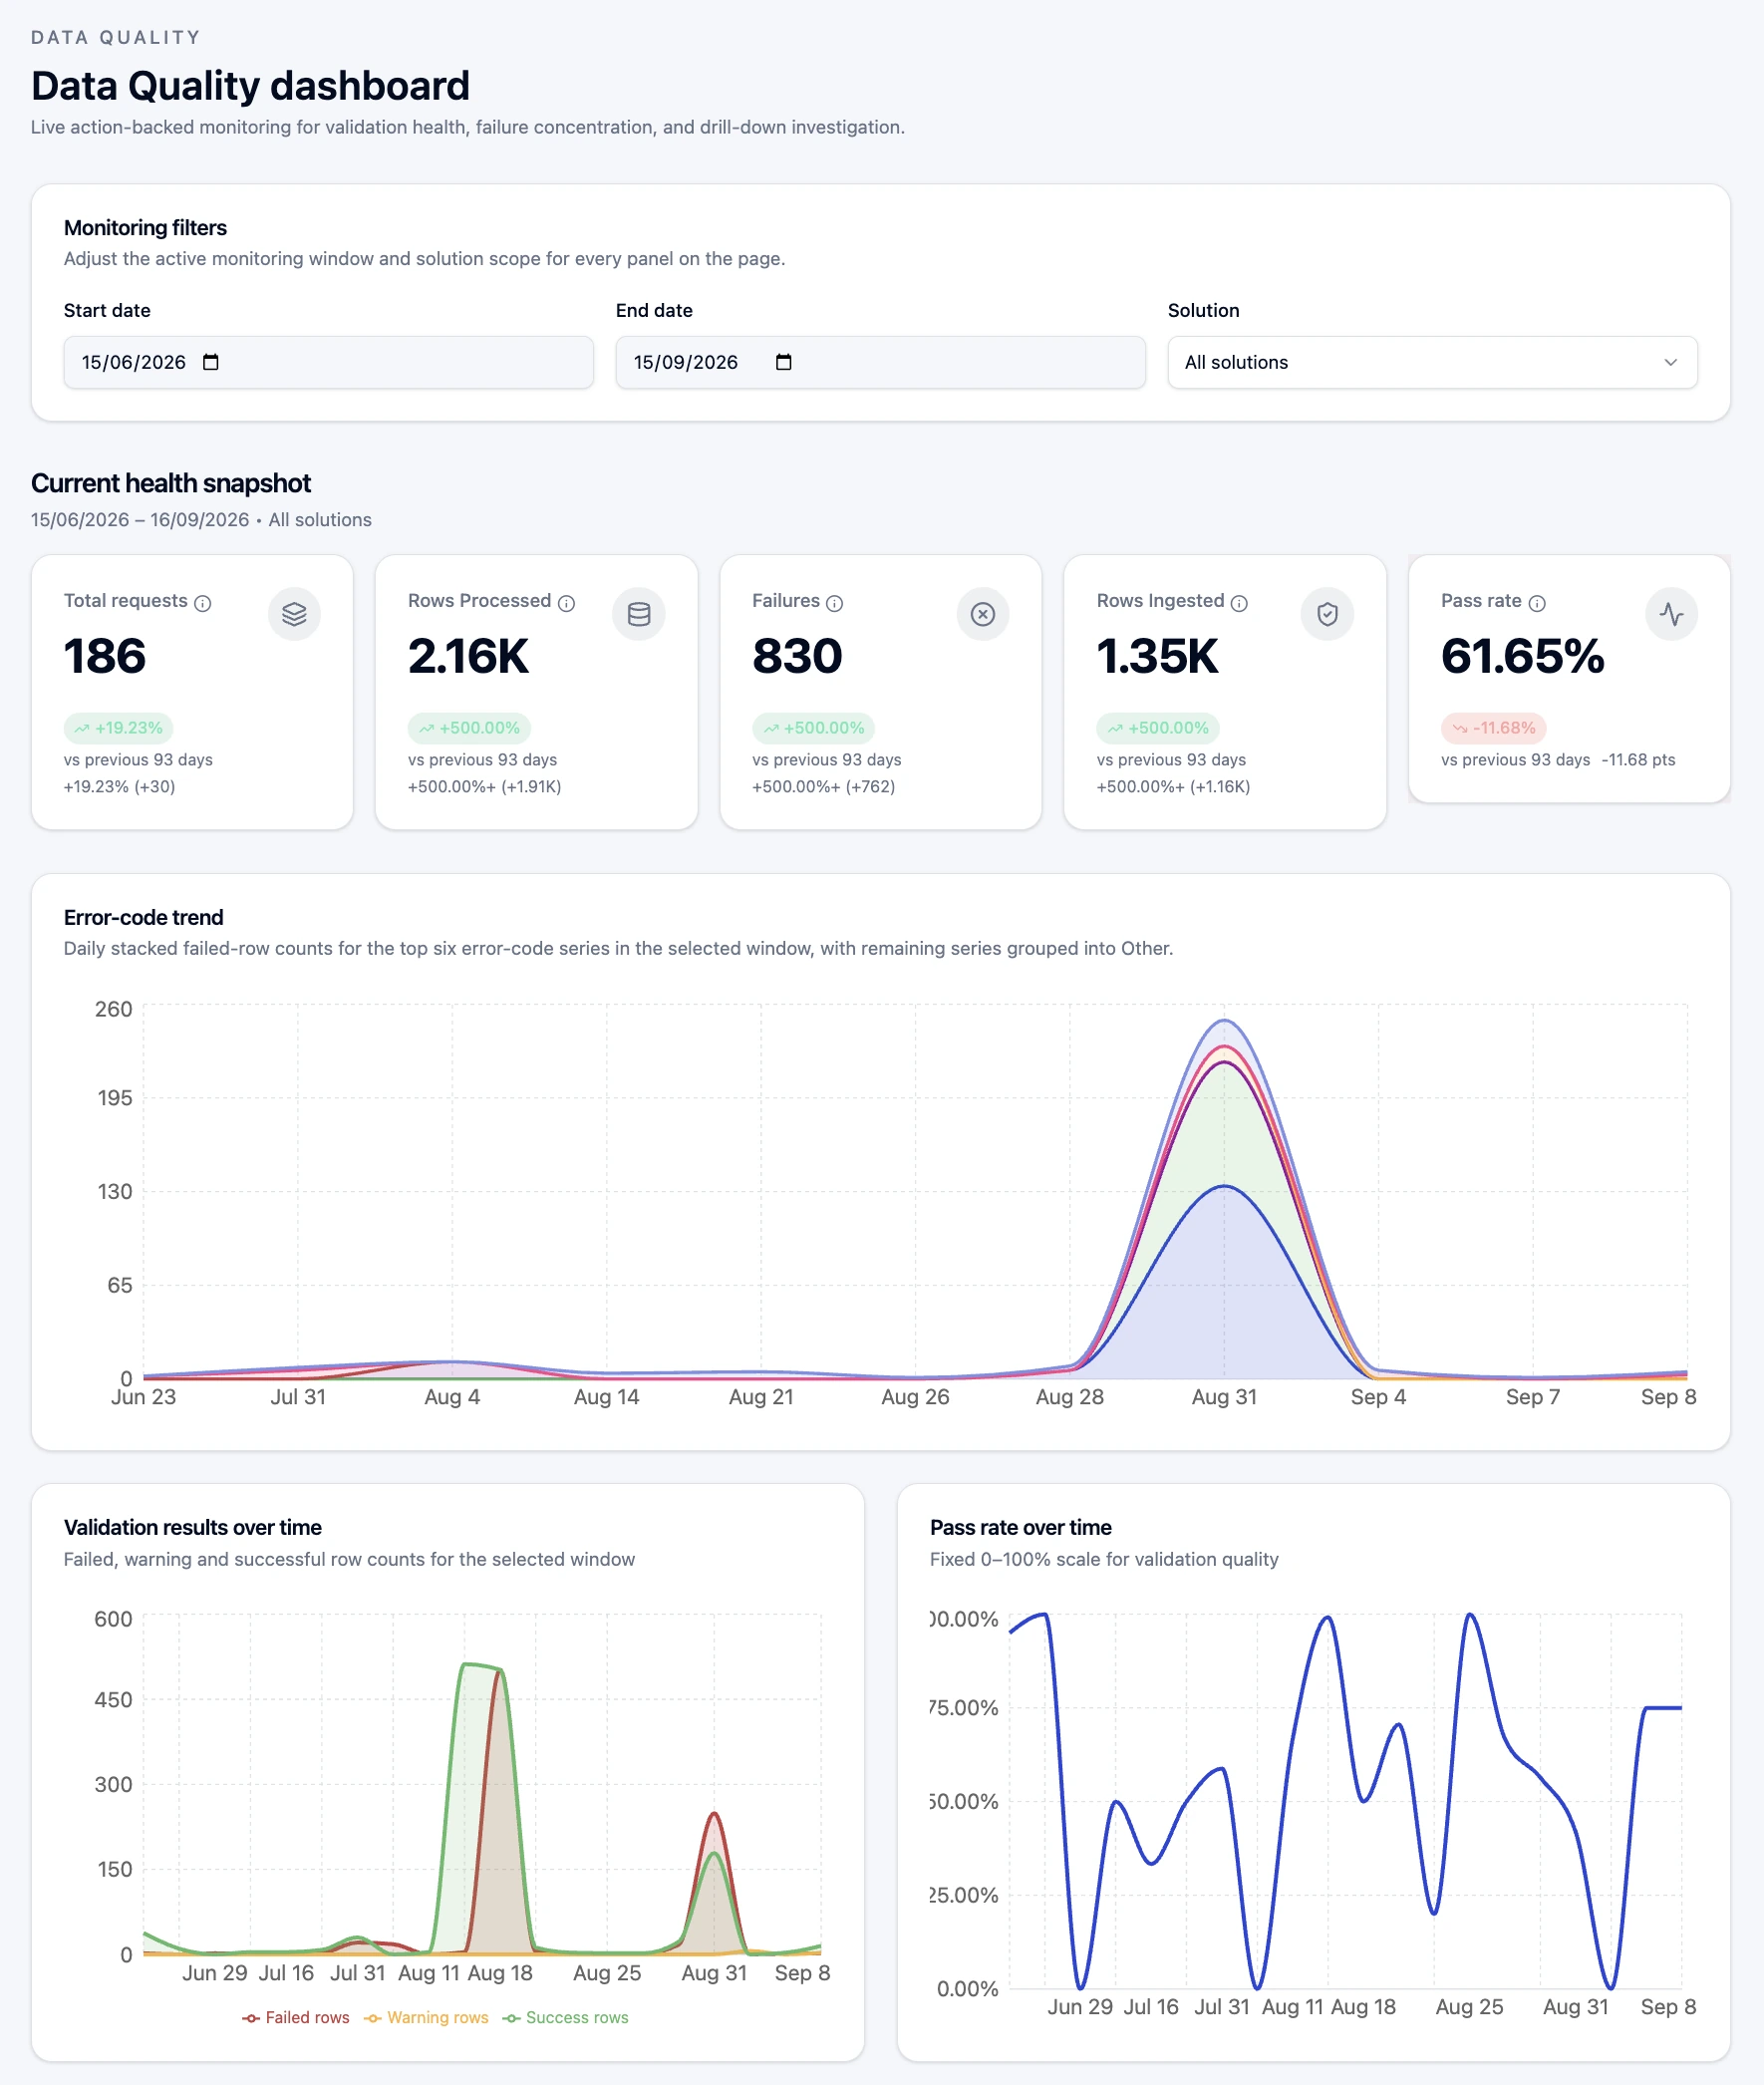
Task: Click the layers icon on Total requests card
Action: click(294, 614)
